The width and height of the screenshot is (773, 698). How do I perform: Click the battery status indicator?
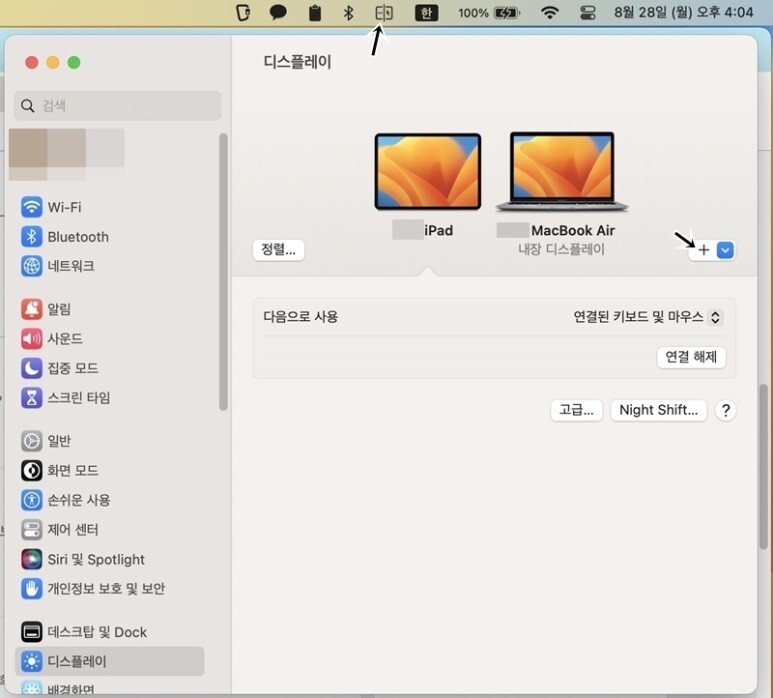(489, 13)
